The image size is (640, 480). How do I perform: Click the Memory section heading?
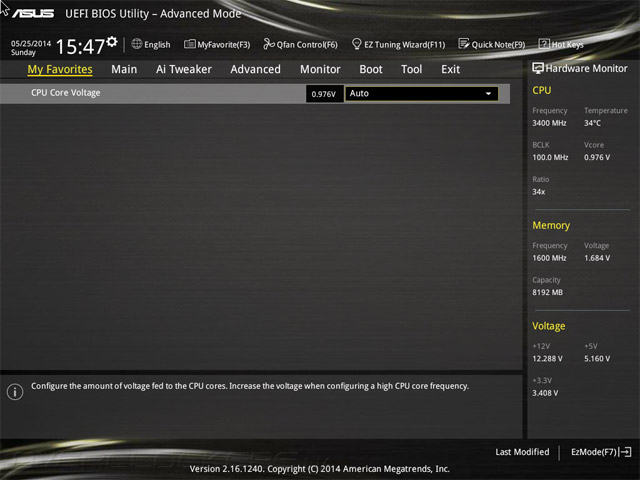tap(551, 225)
